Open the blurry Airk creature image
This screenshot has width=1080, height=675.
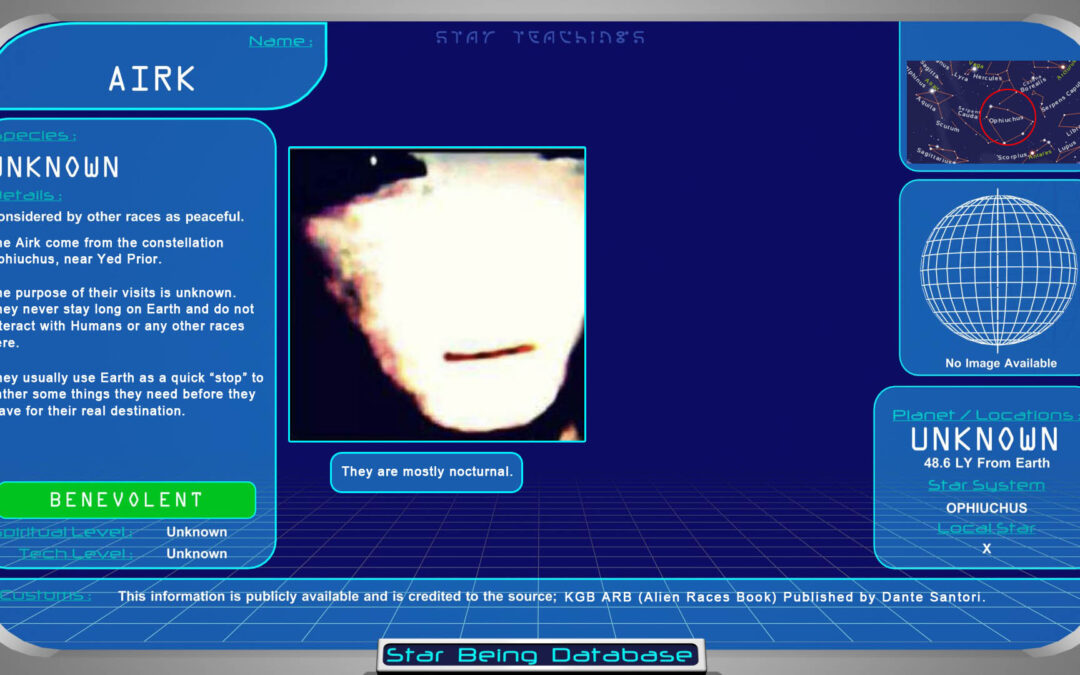437,294
